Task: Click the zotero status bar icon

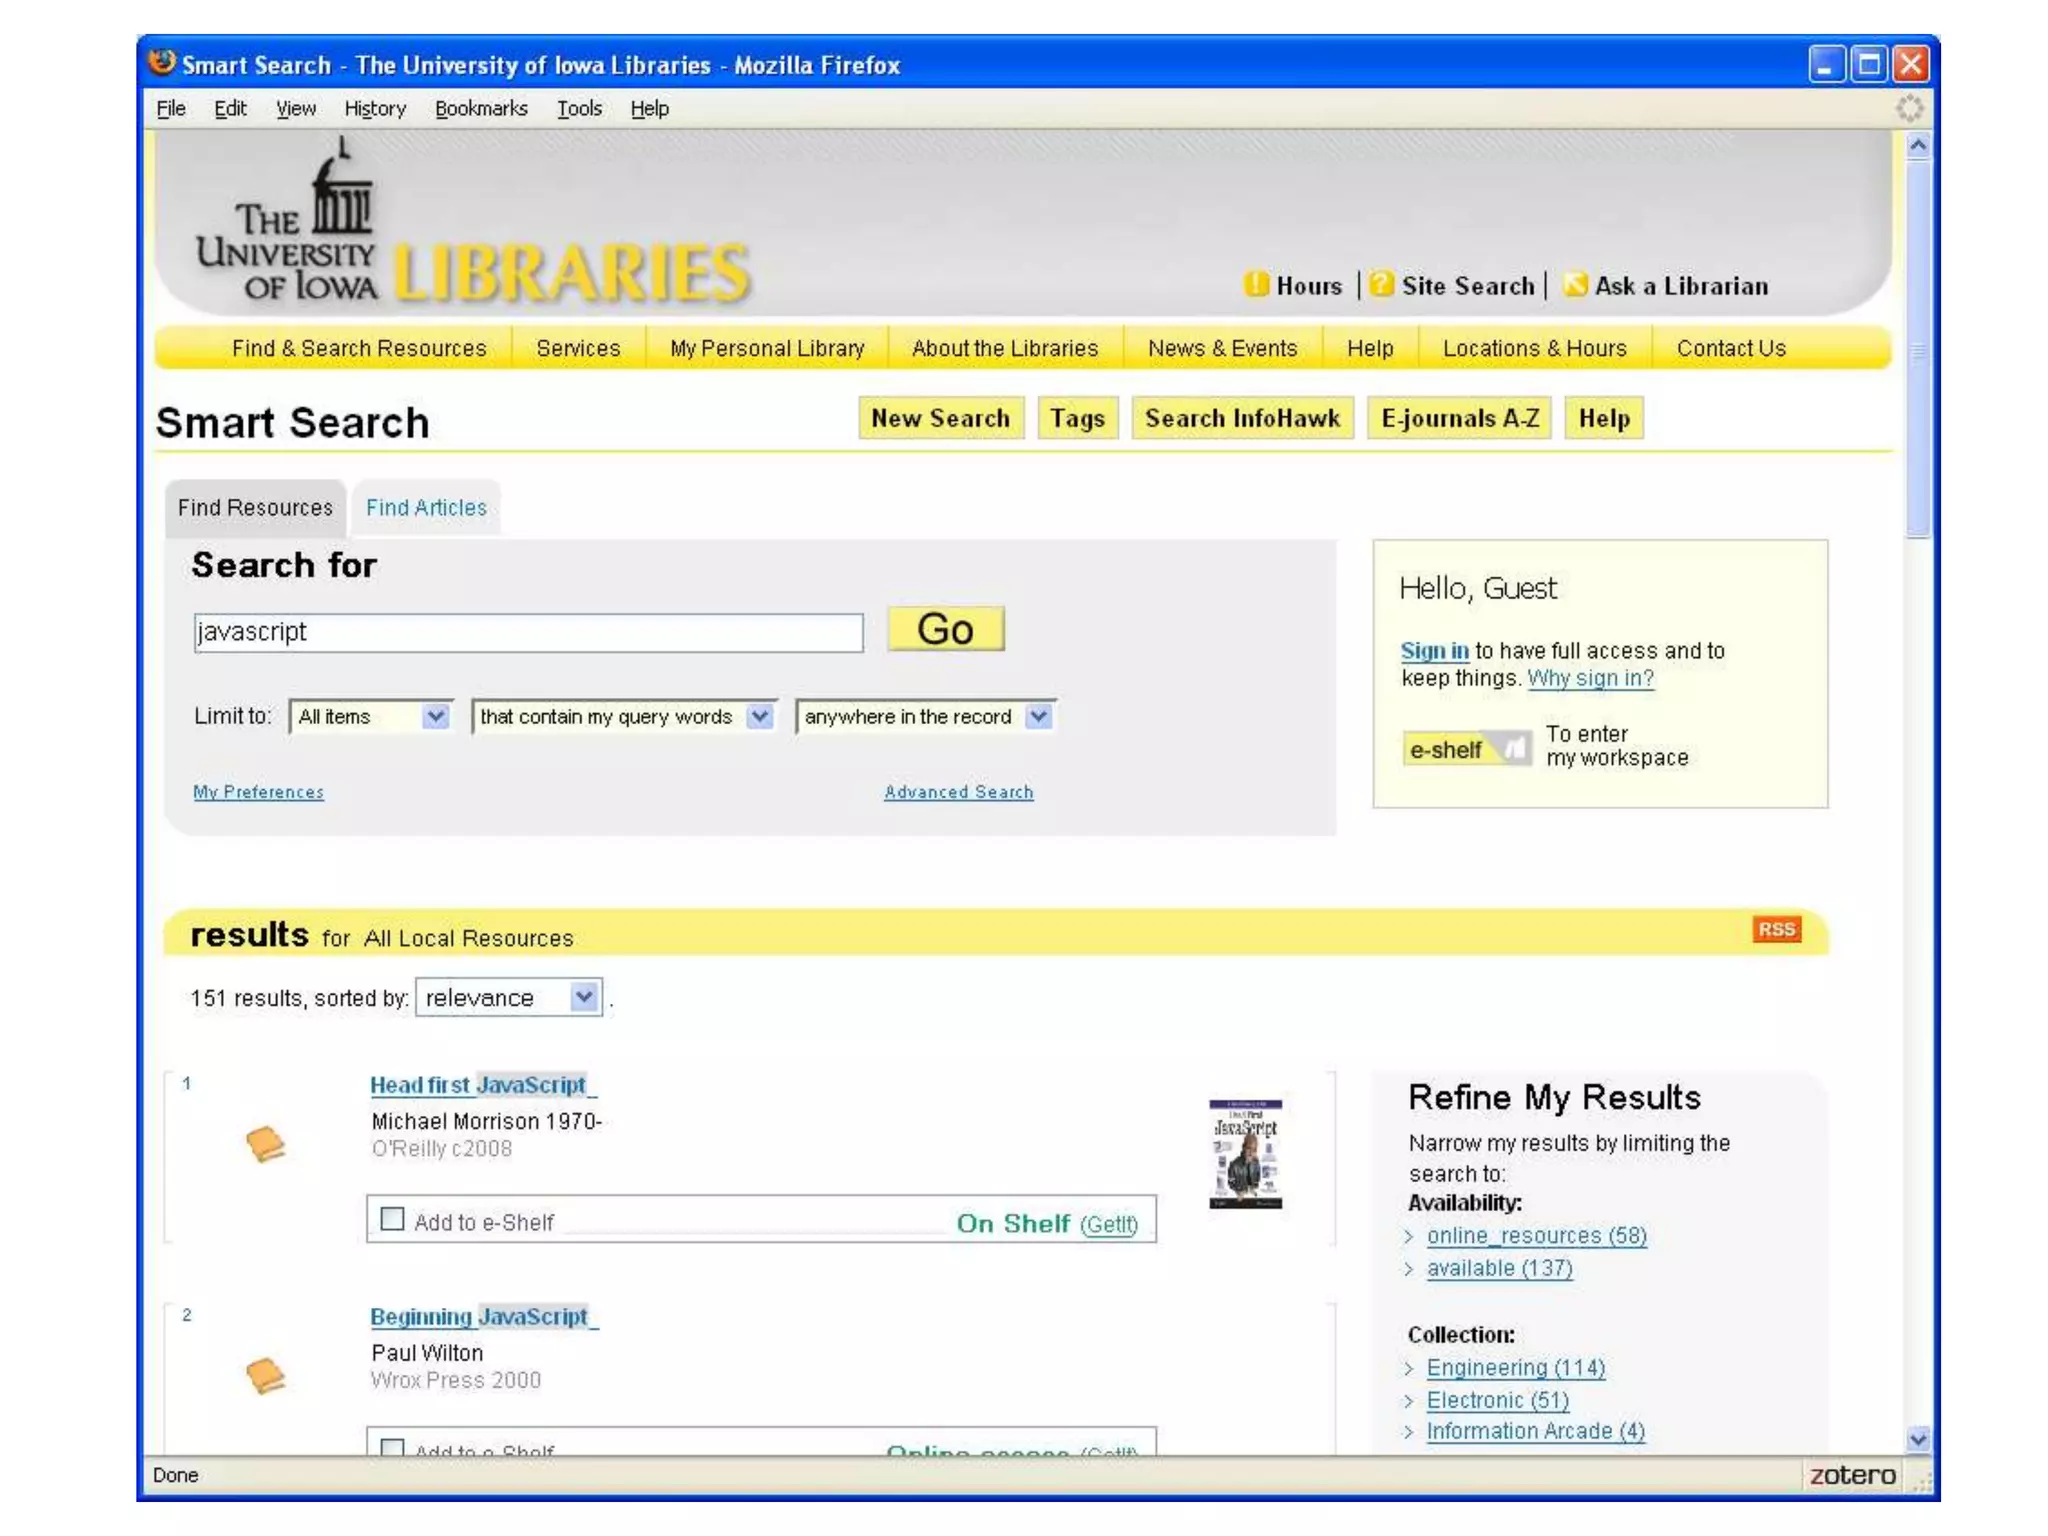Action: click(x=1852, y=1475)
